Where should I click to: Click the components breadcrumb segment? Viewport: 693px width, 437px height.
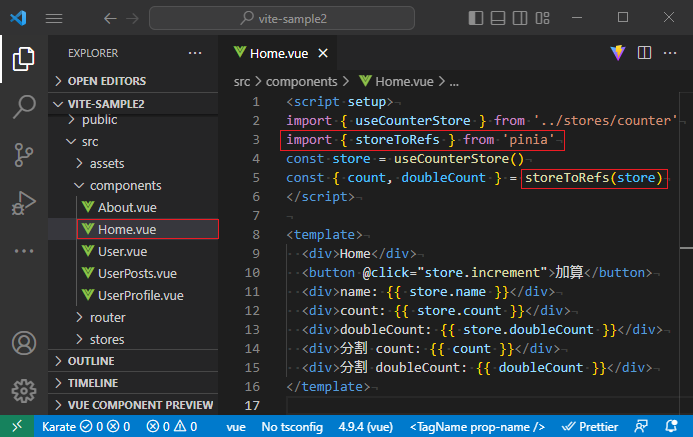[x=301, y=82]
